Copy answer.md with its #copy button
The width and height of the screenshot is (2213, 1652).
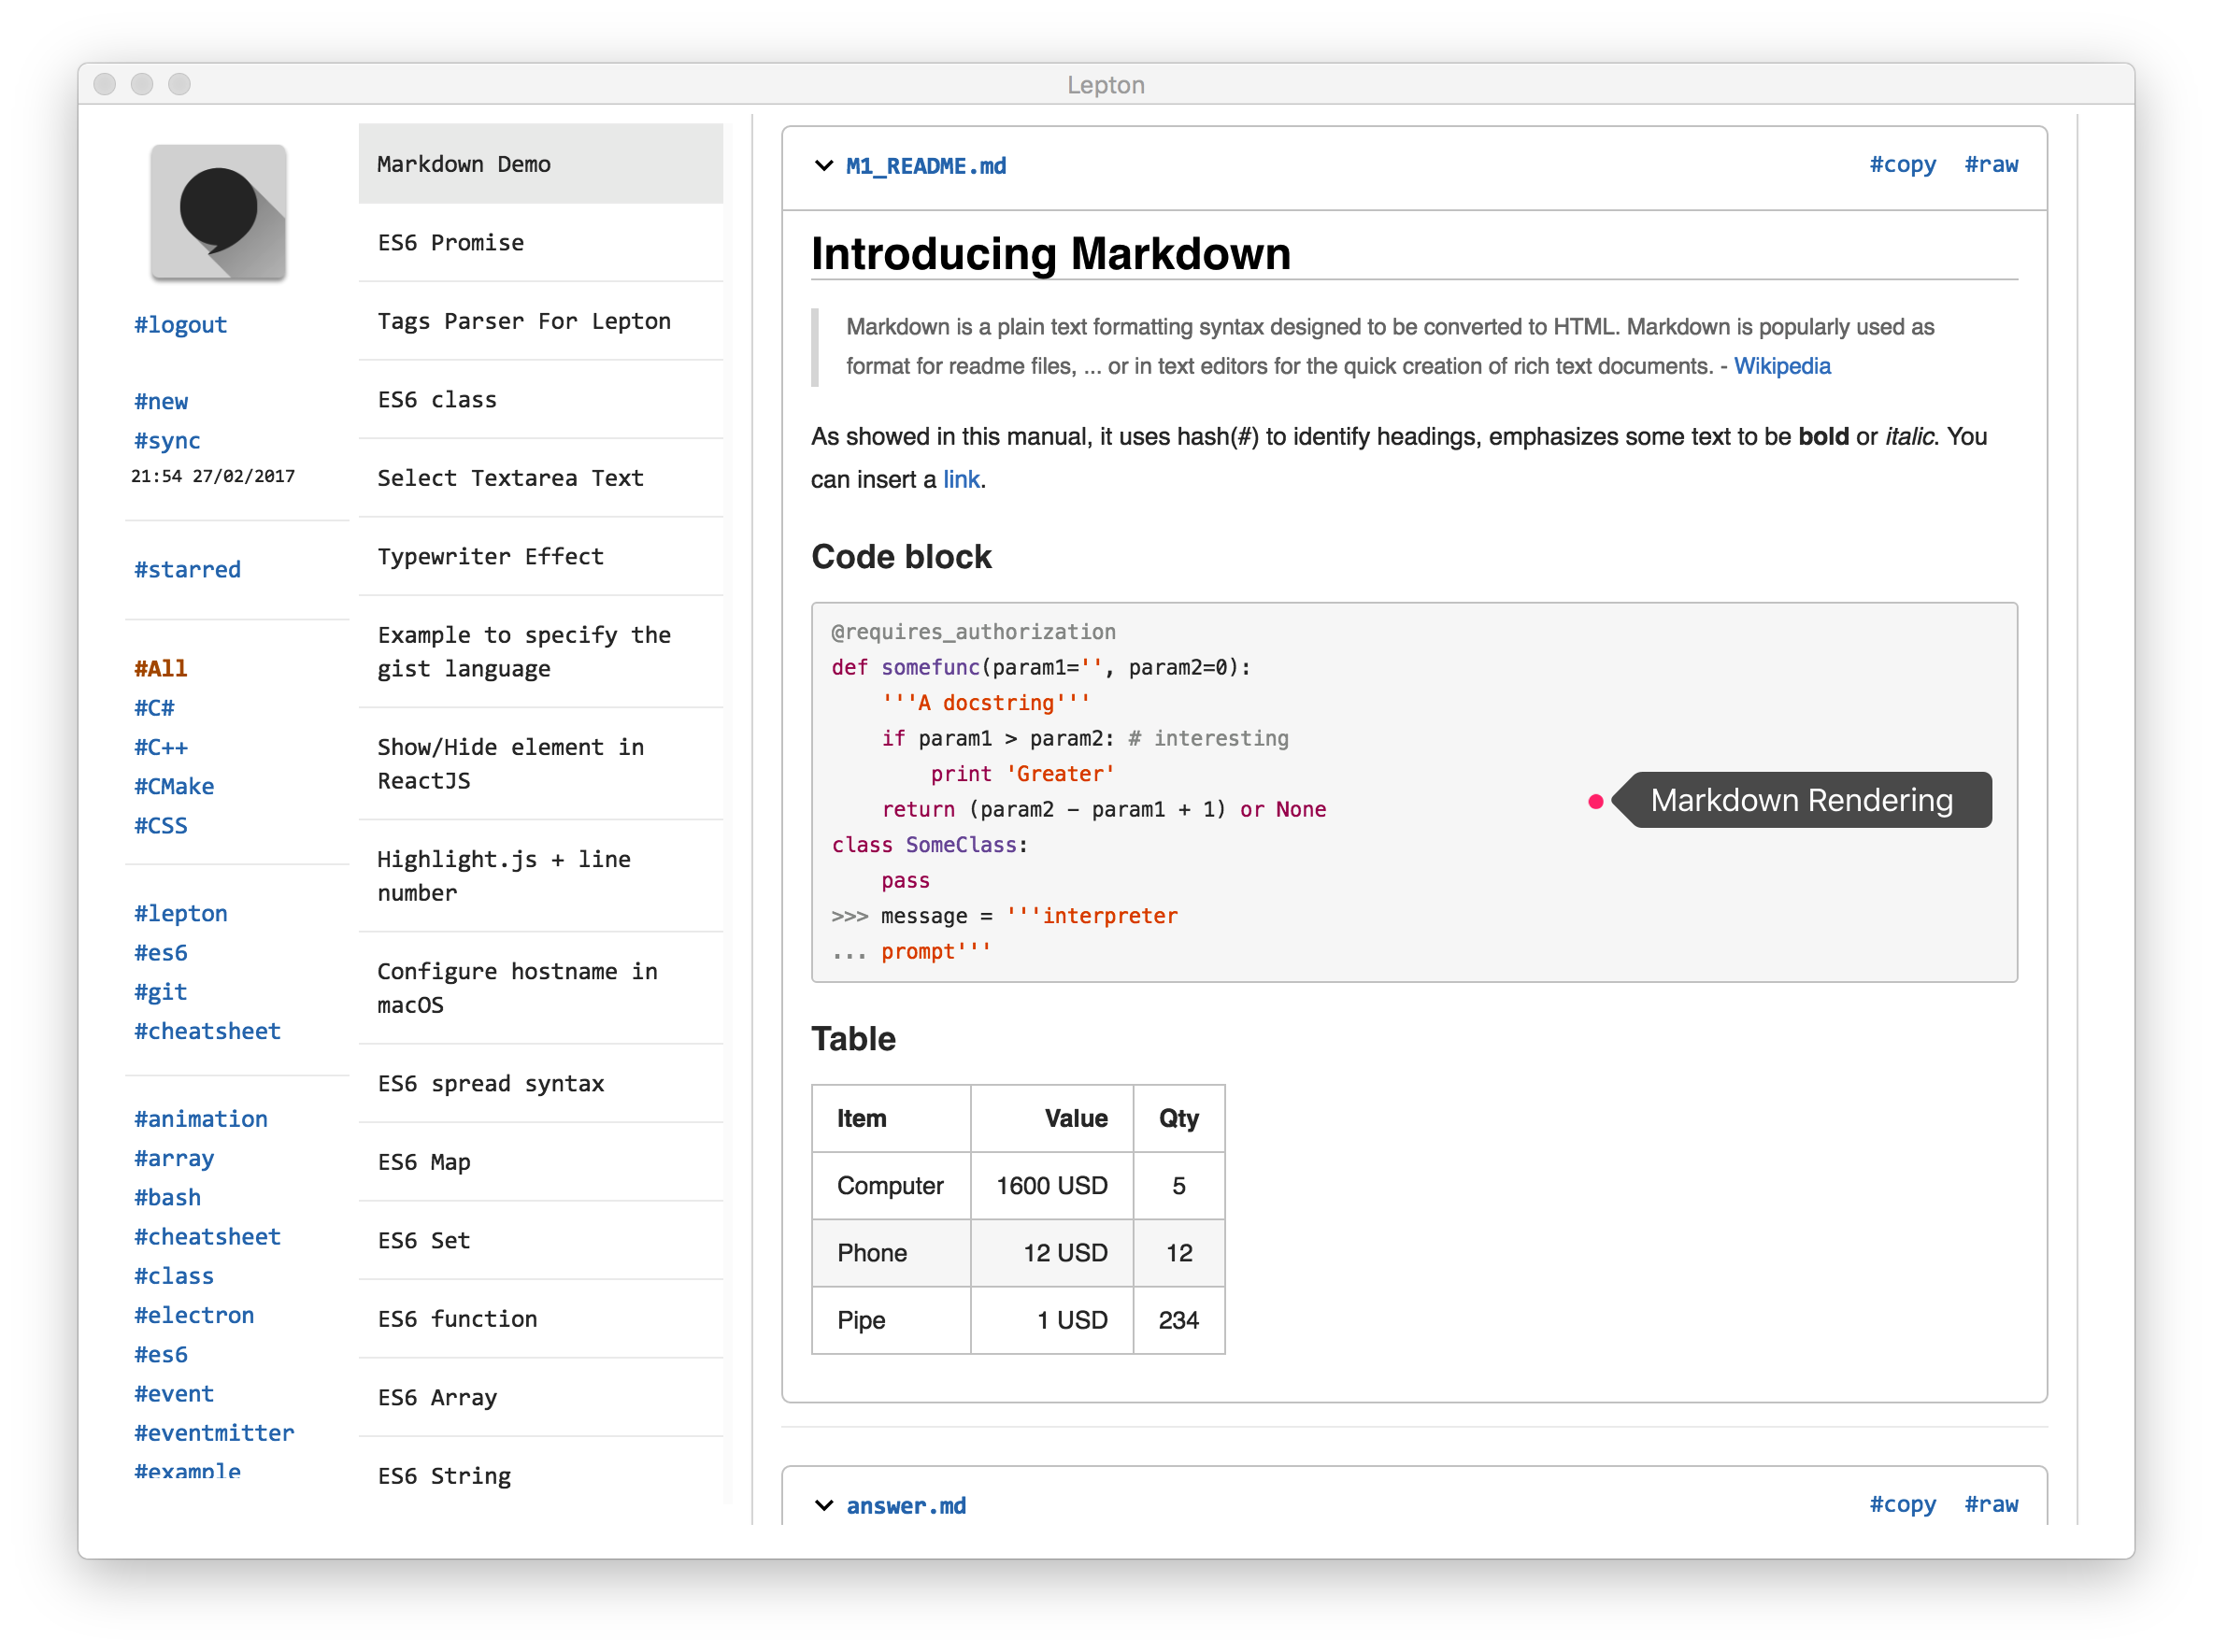(1901, 1504)
